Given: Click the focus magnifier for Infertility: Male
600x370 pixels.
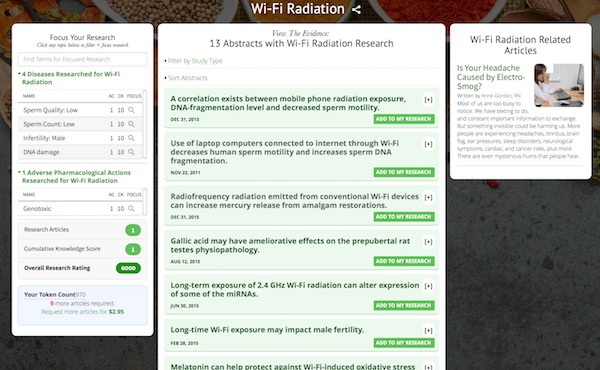Looking at the screenshot, I should coord(131,138).
